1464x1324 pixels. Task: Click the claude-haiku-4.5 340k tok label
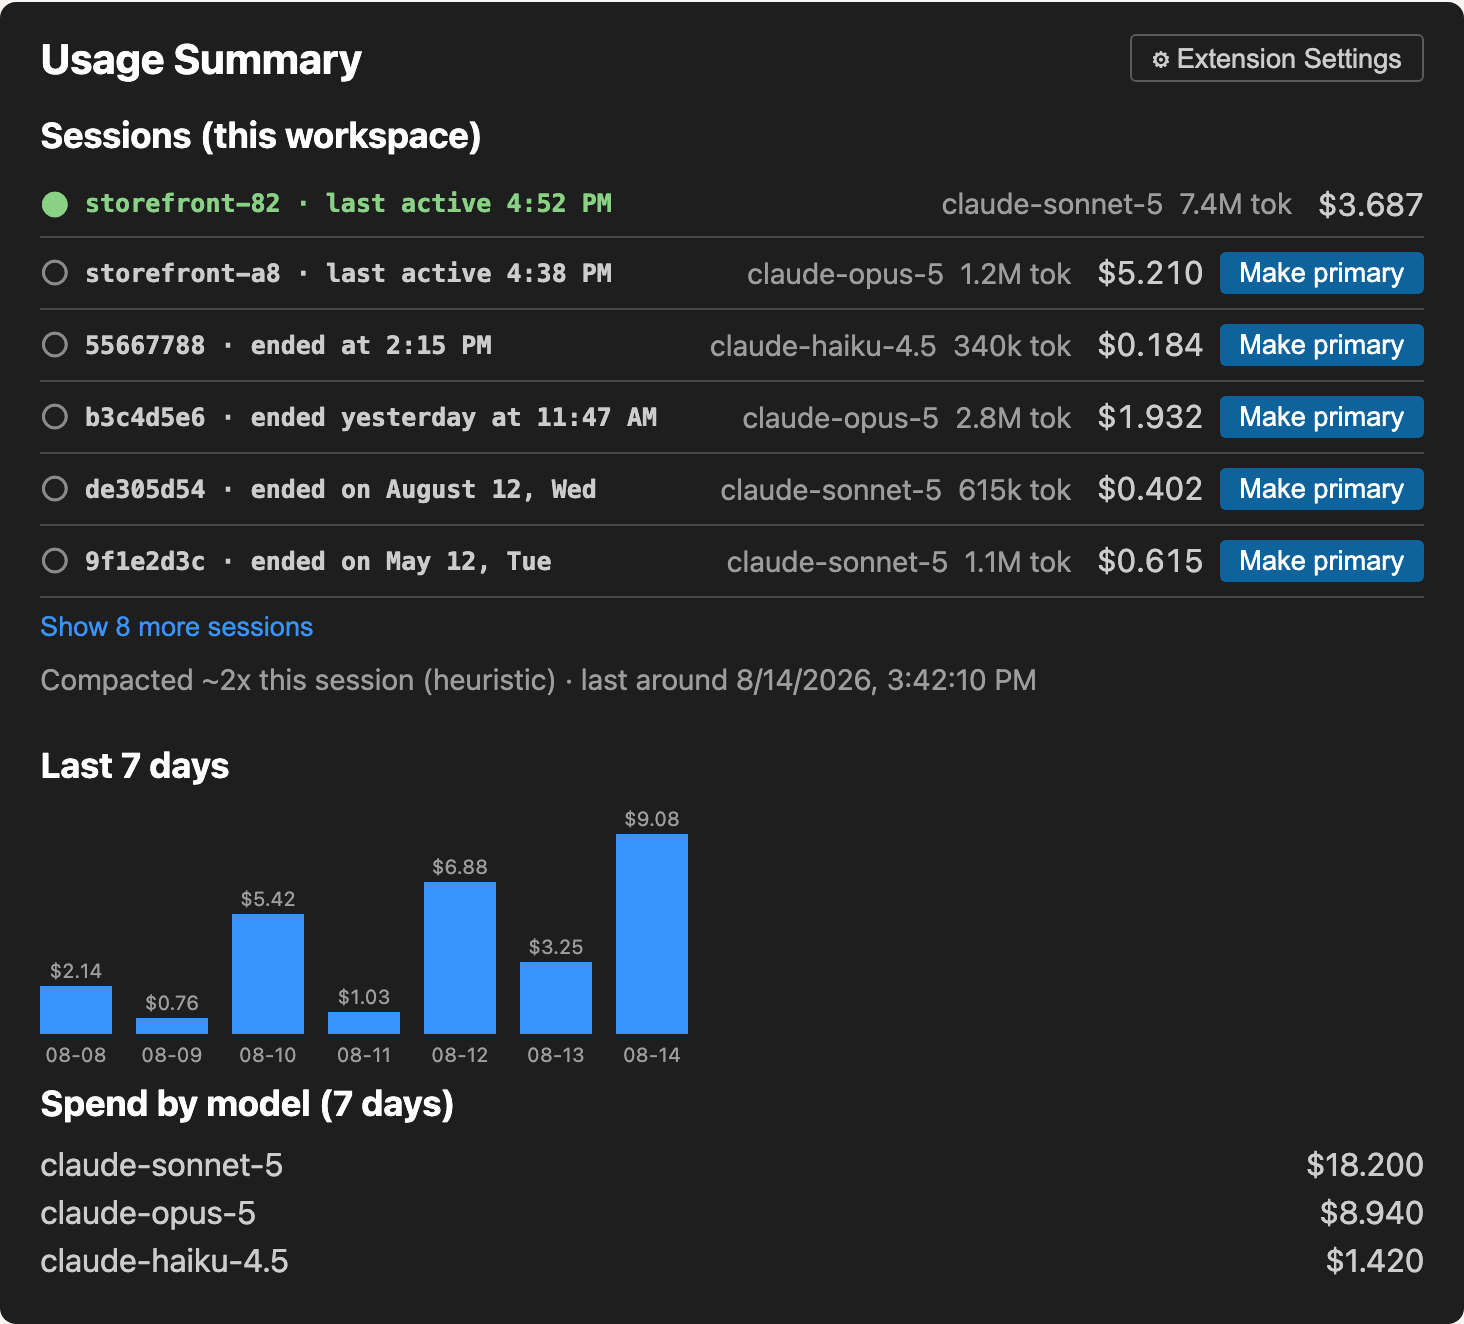tap(890, 346)
